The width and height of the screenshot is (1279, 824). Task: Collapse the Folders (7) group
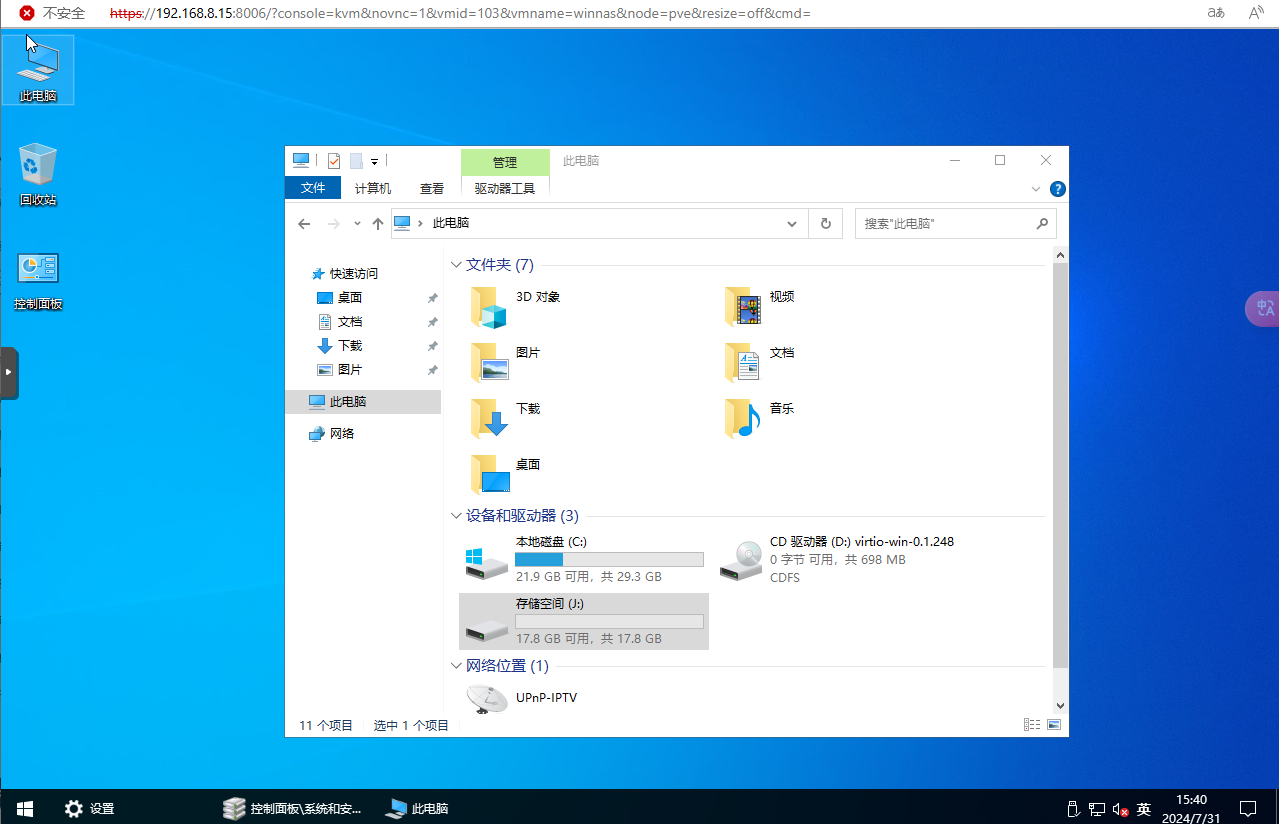457,265
